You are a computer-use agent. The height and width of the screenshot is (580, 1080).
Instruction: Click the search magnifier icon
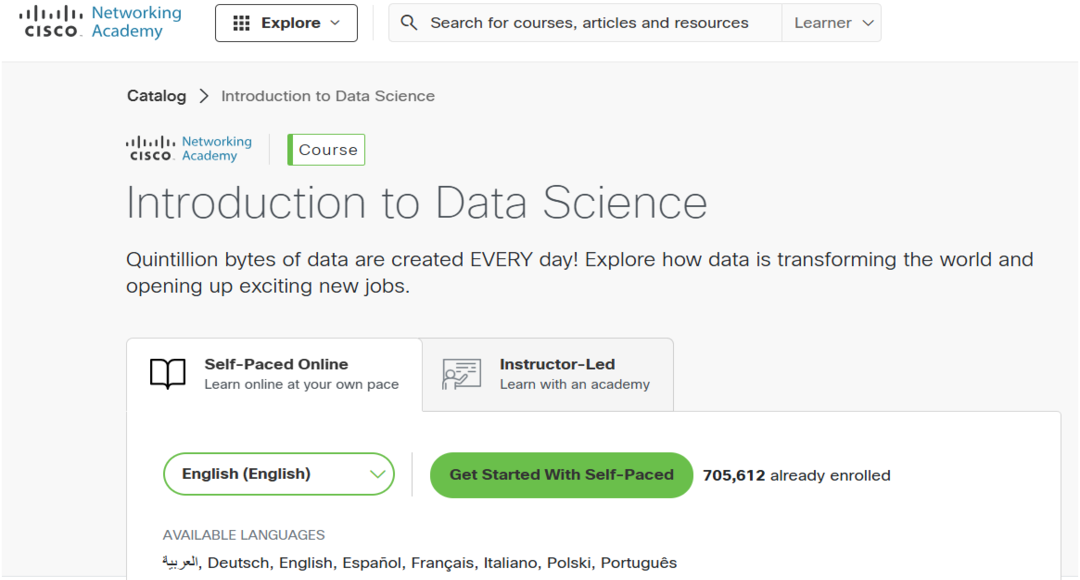(408, 23)
